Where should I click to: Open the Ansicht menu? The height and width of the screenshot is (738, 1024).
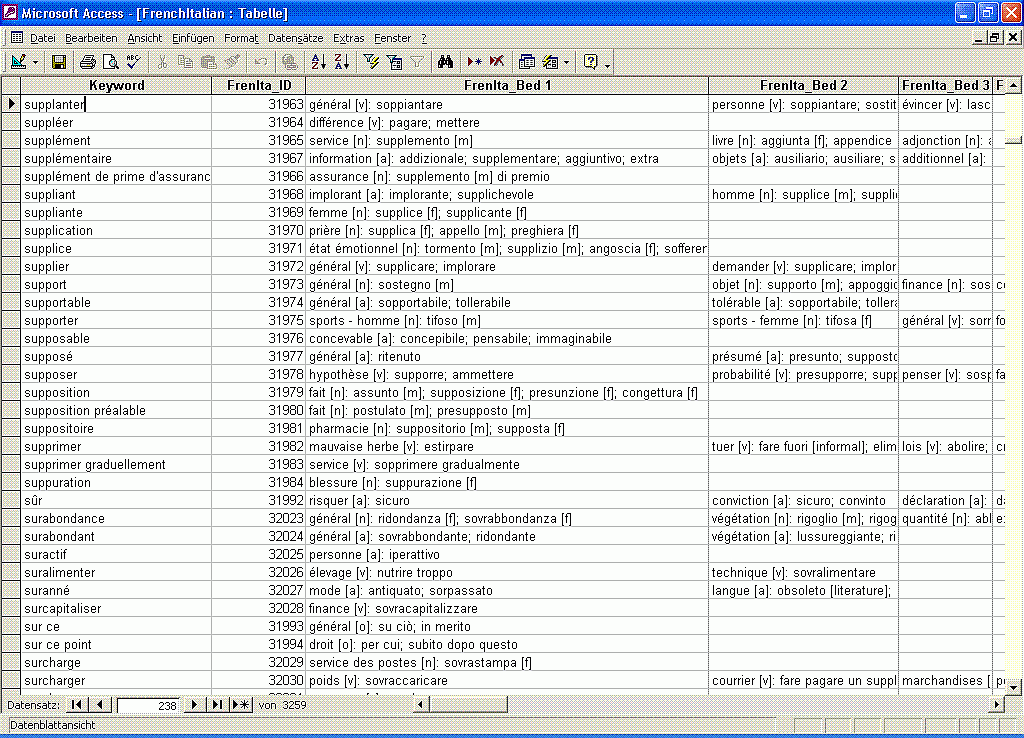(144, 39)
